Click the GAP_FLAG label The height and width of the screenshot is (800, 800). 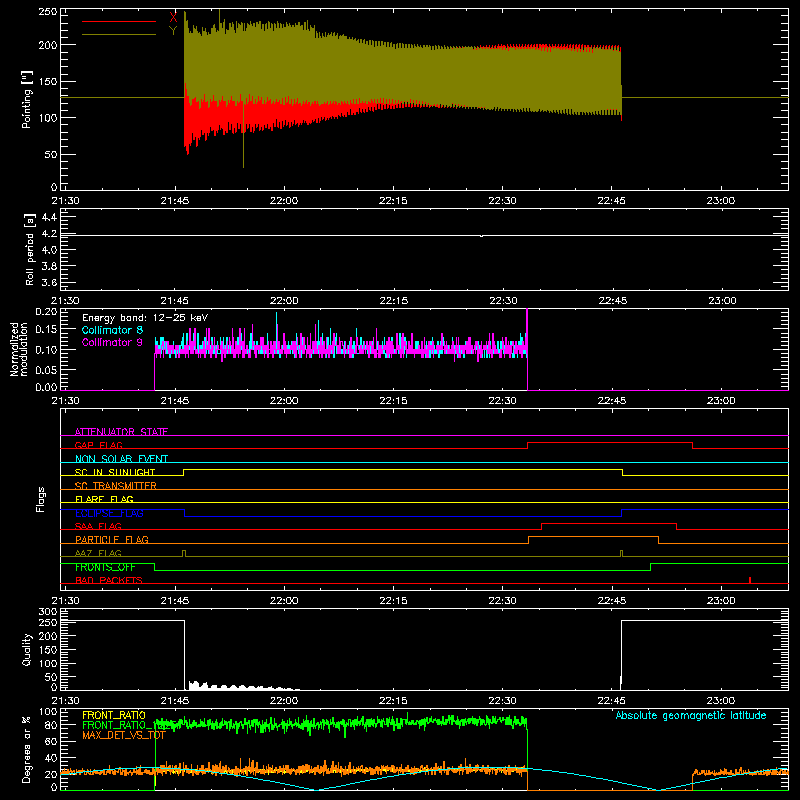(x=98, y=445)
